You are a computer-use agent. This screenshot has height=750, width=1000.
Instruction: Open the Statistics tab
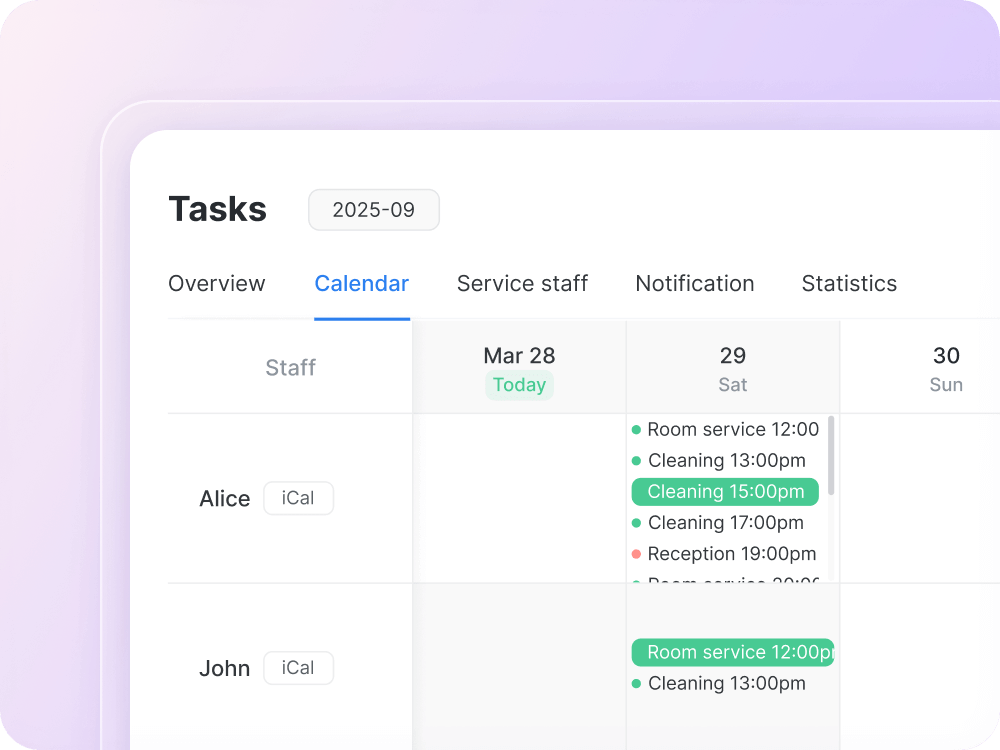[848, 283]
